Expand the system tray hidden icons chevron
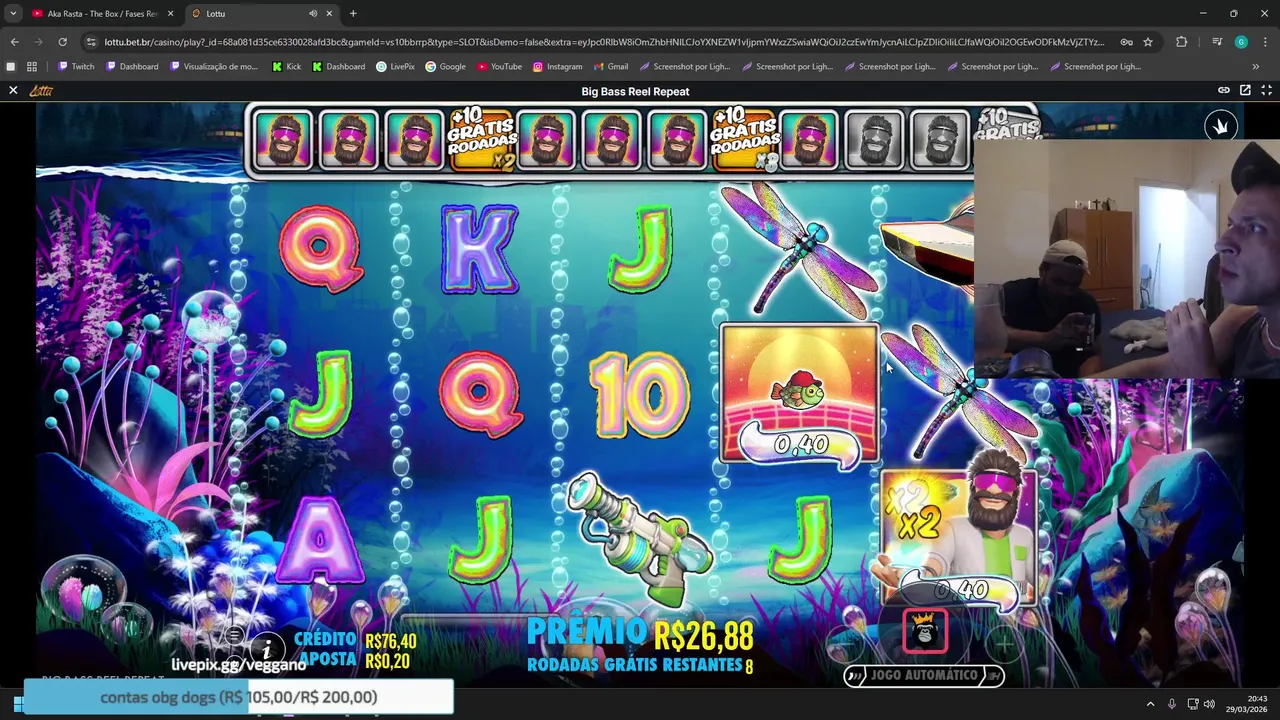 click(x=1150, y=704)
